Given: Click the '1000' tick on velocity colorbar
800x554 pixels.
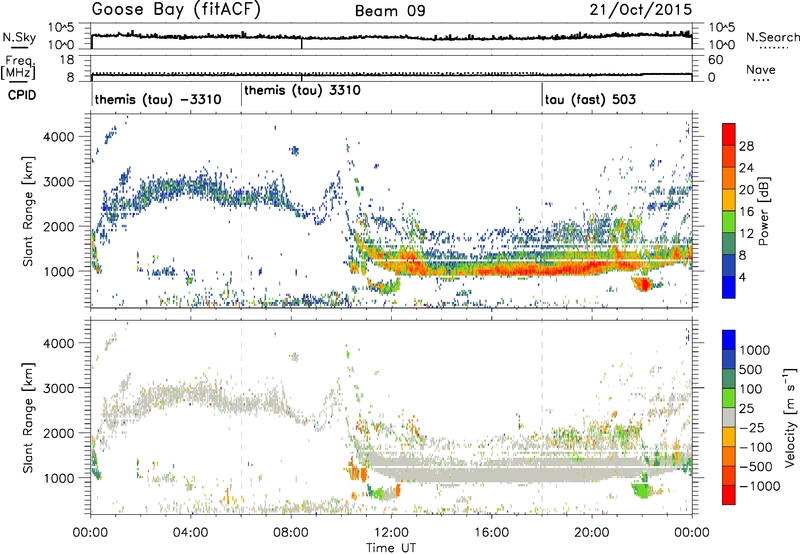Looking at the screenshot, I should coord(755,350).
